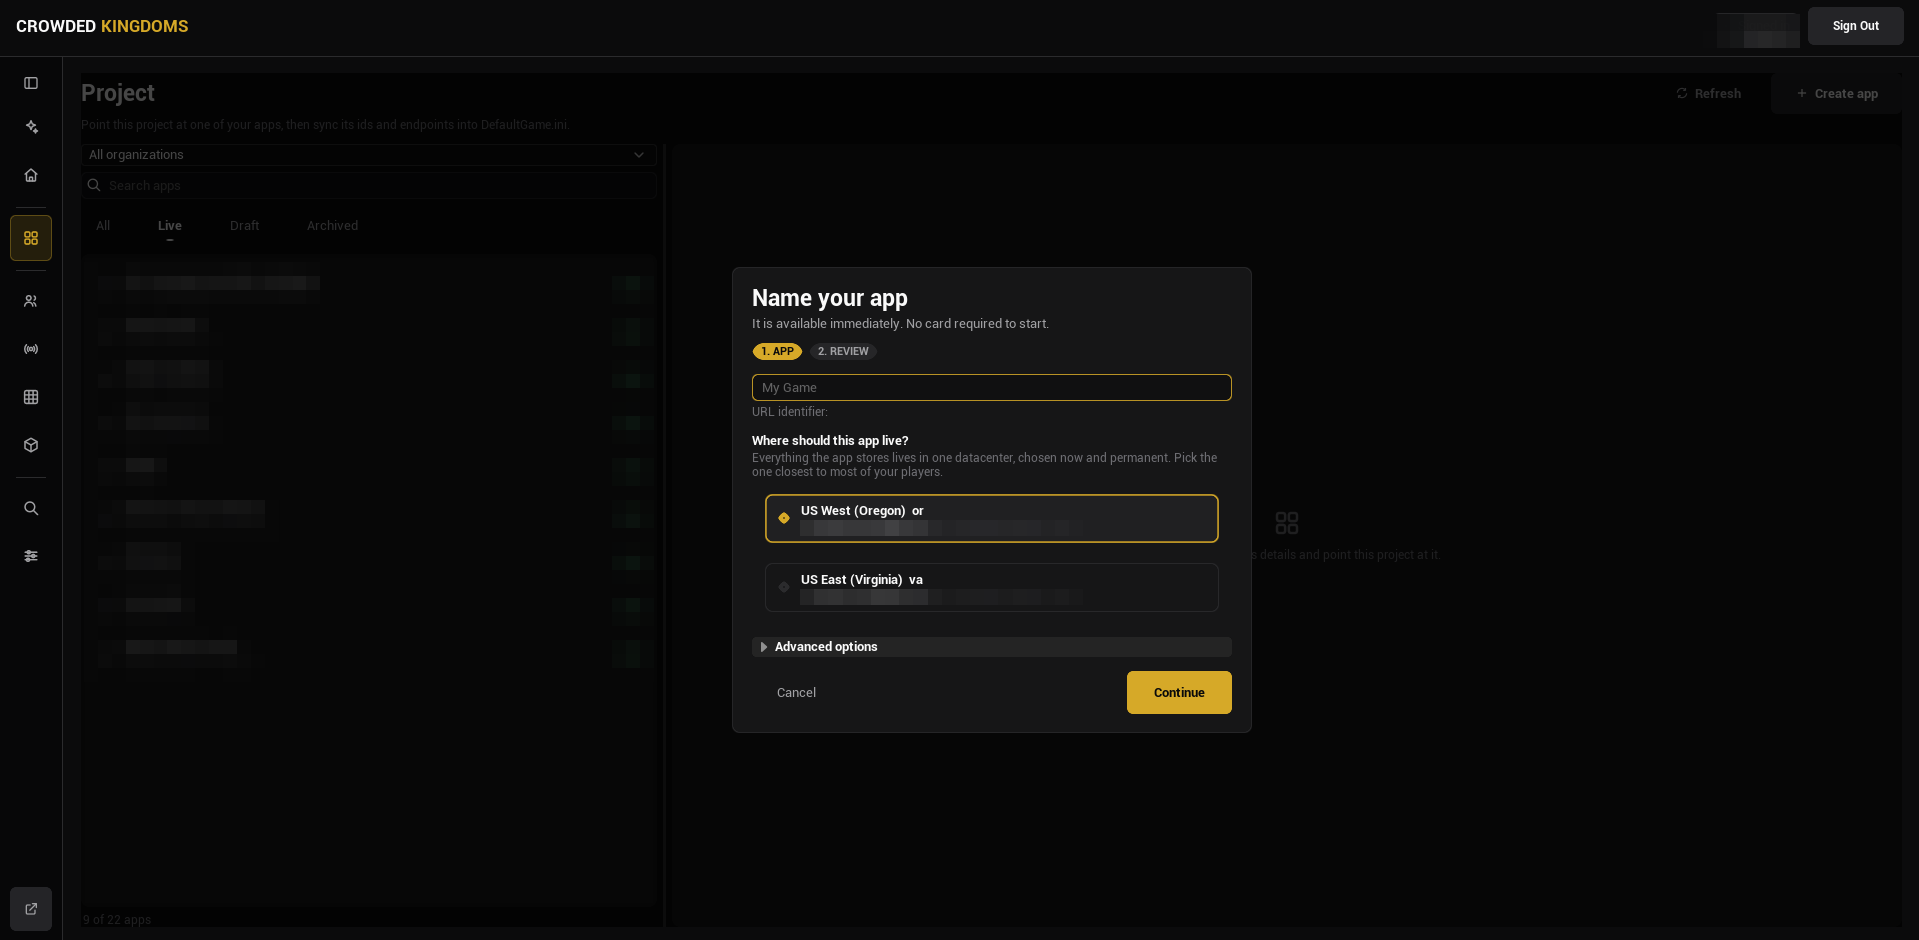This screenshot has height=940, width=1919.
Task: Switch to the All tab
Action: coord(103,226)
